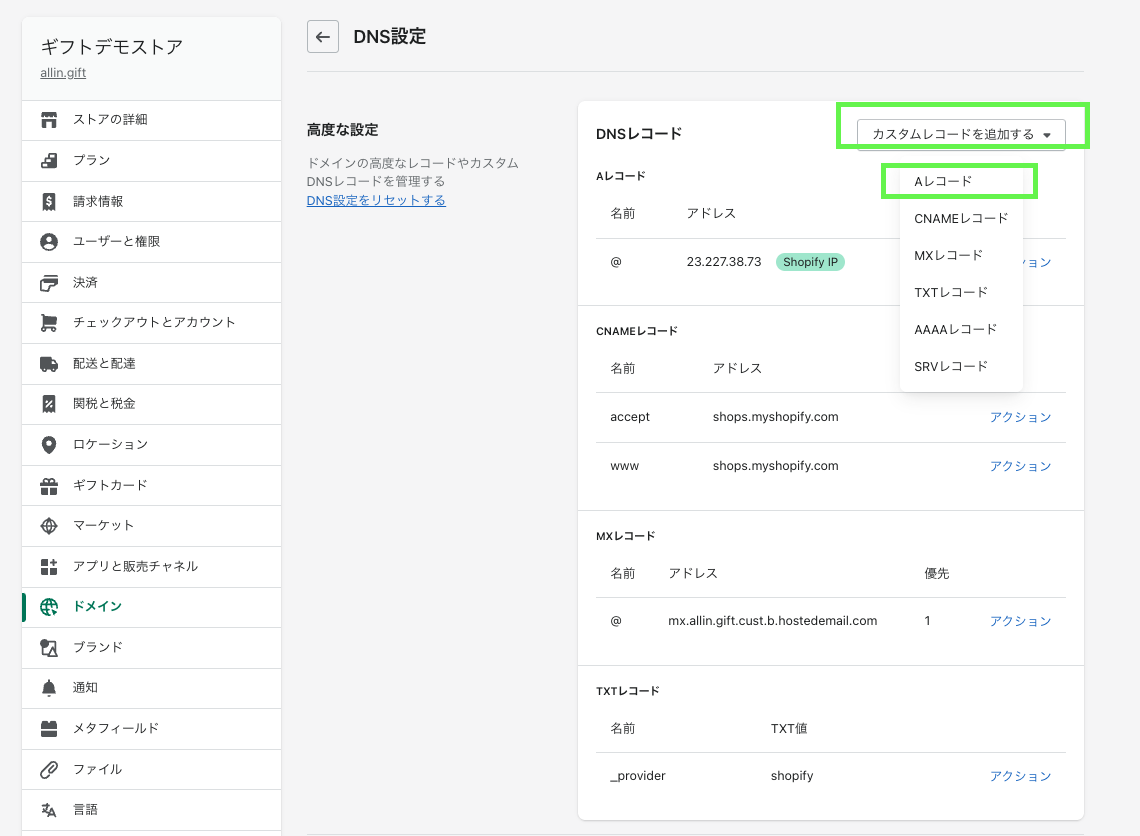
Task: Pick AAAAレコード from the menu
Action: click(x=961, y=329)
